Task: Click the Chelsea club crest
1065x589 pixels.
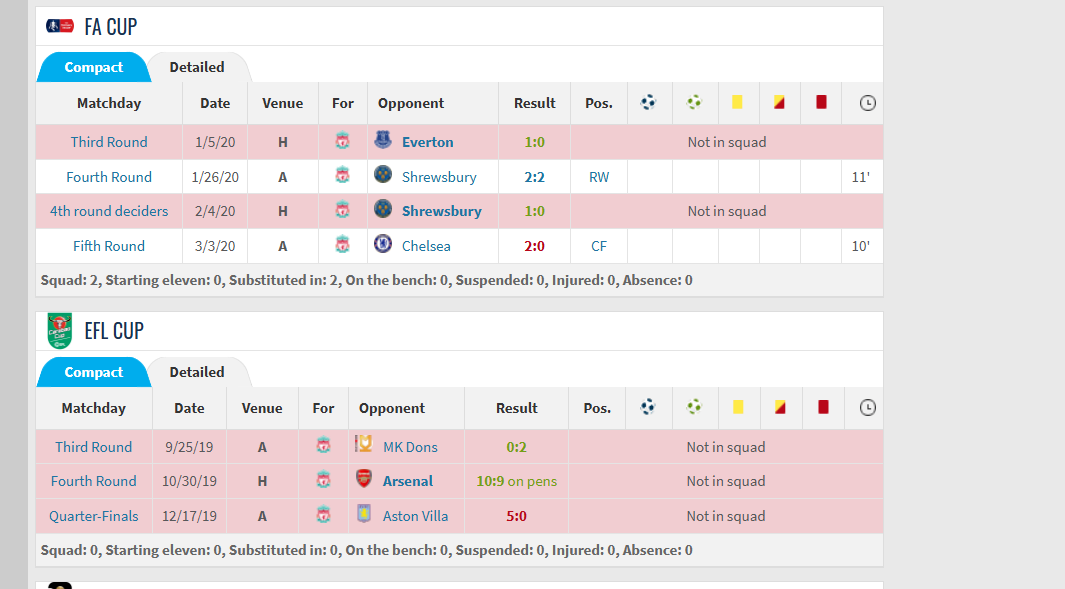Action: coord(383,243)
